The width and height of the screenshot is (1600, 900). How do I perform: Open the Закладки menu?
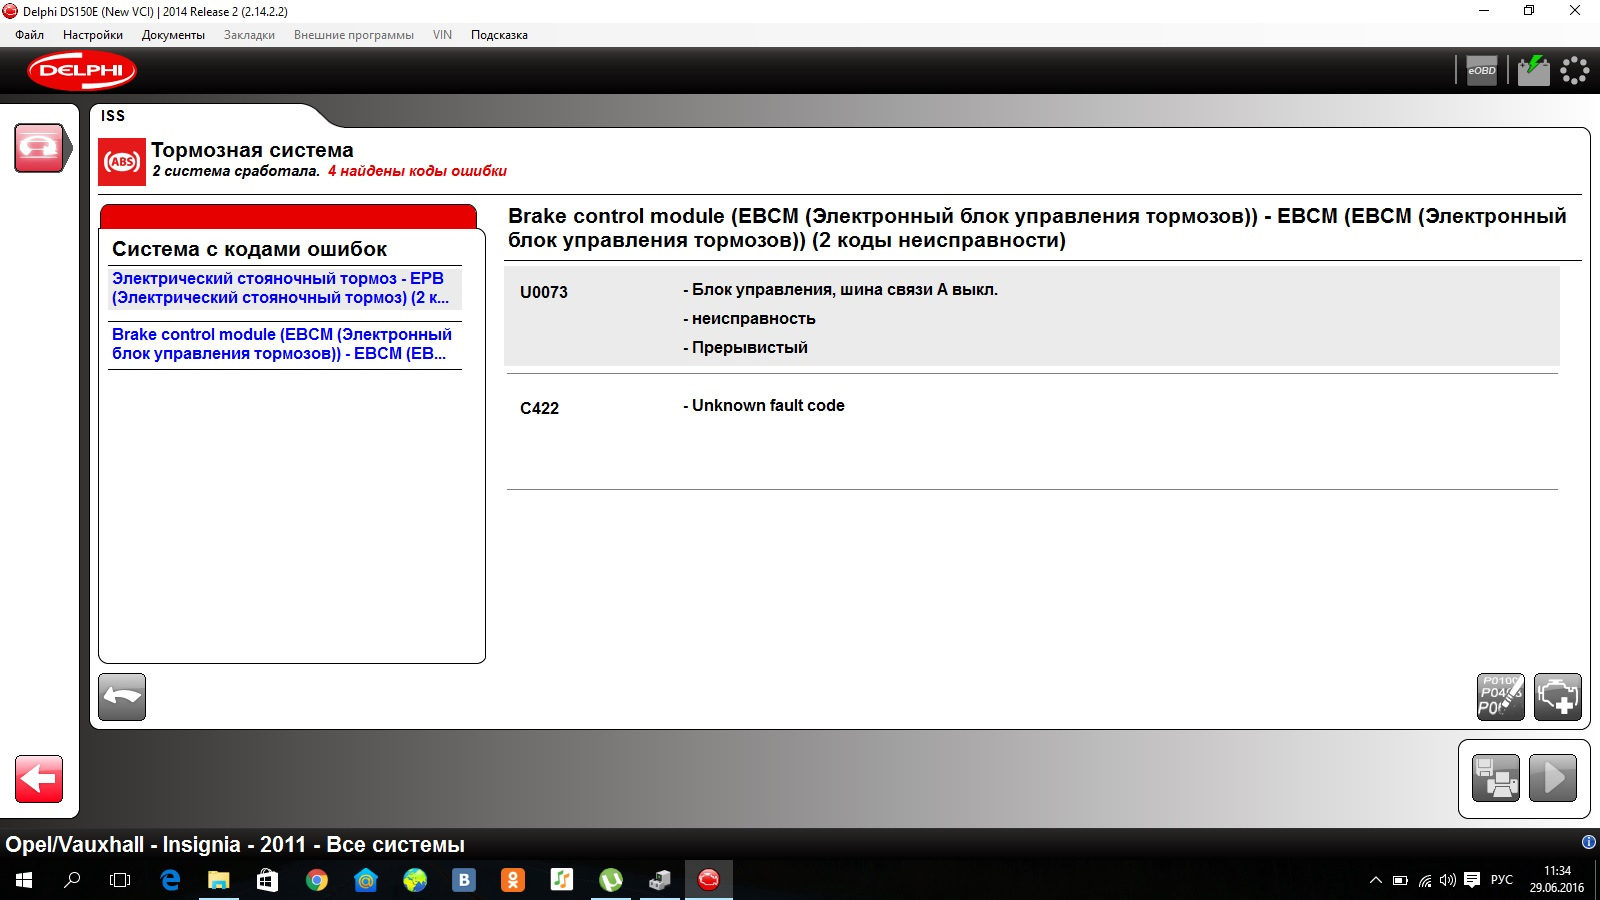(249, 35)
